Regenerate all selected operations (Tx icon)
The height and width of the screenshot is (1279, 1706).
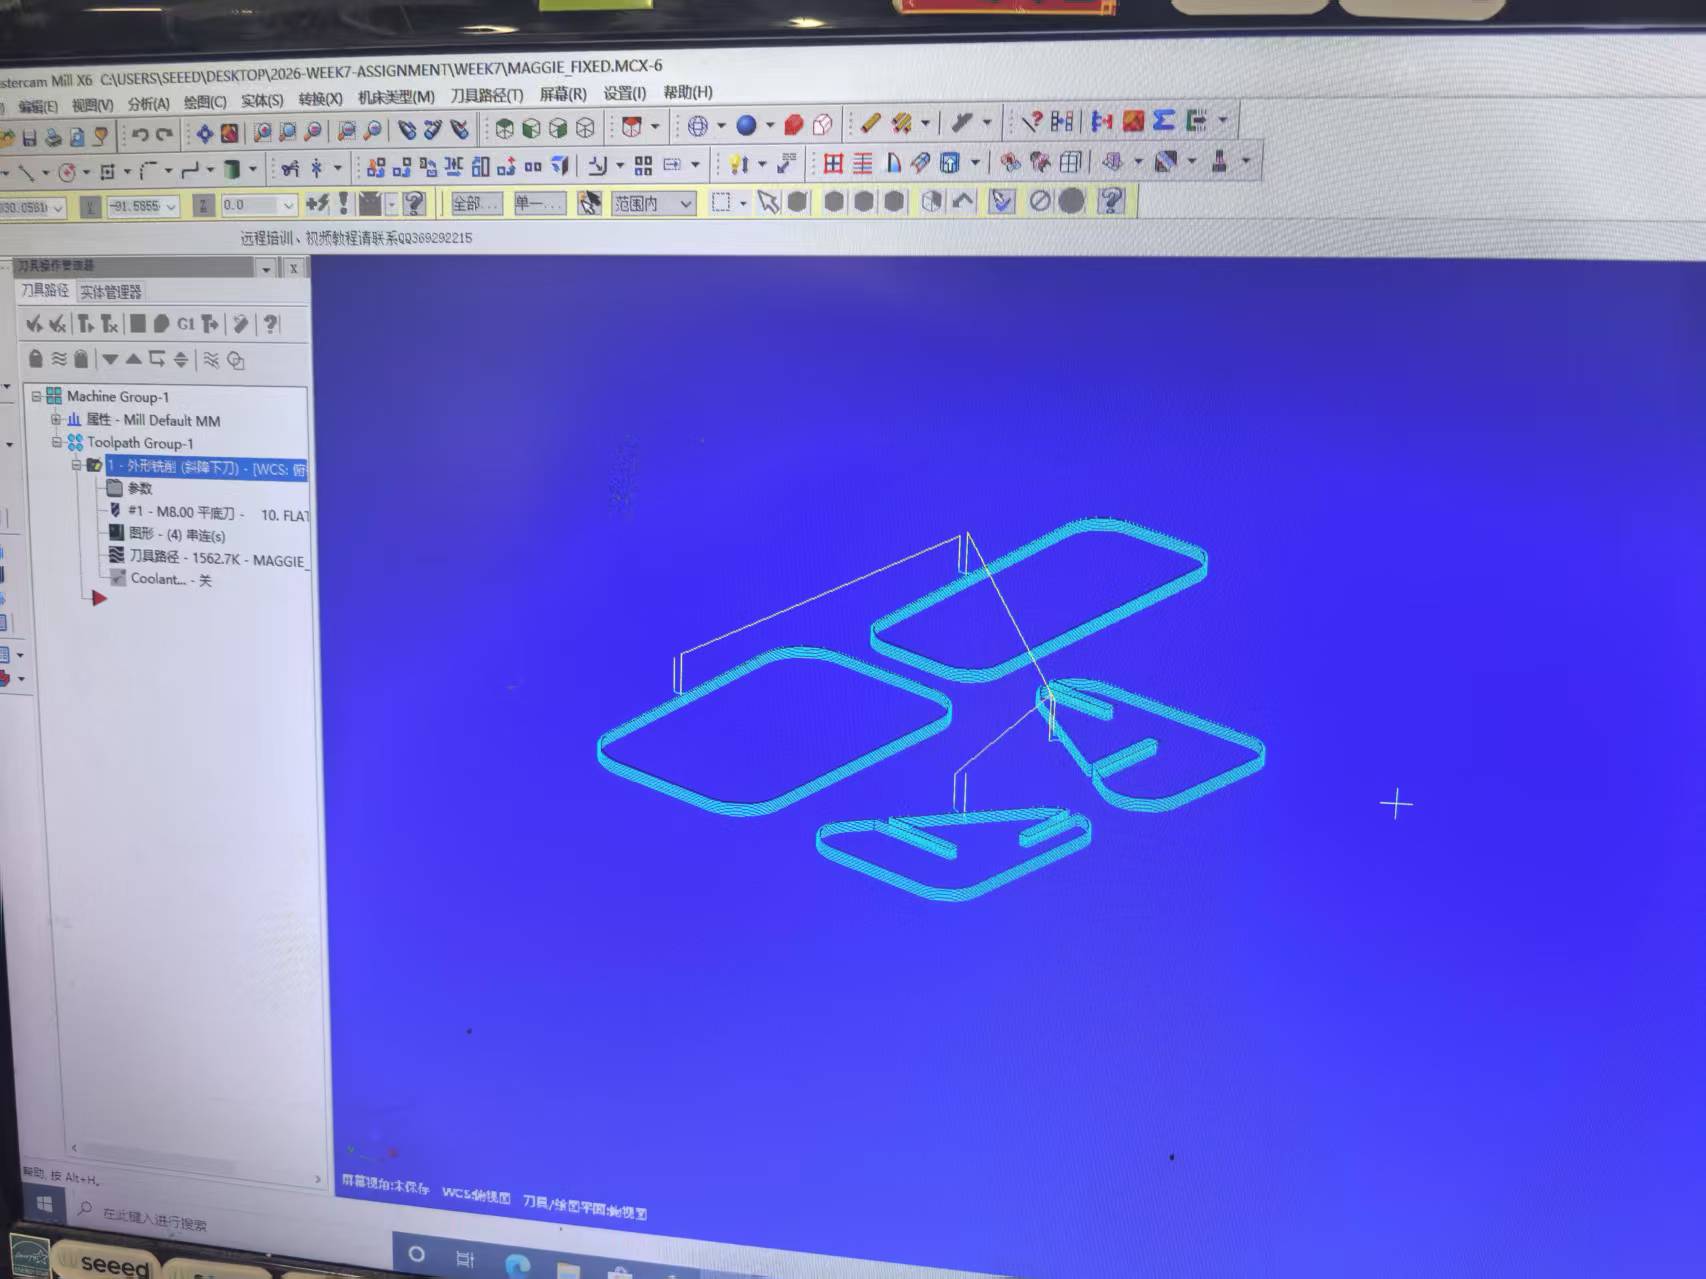(110, 323)
